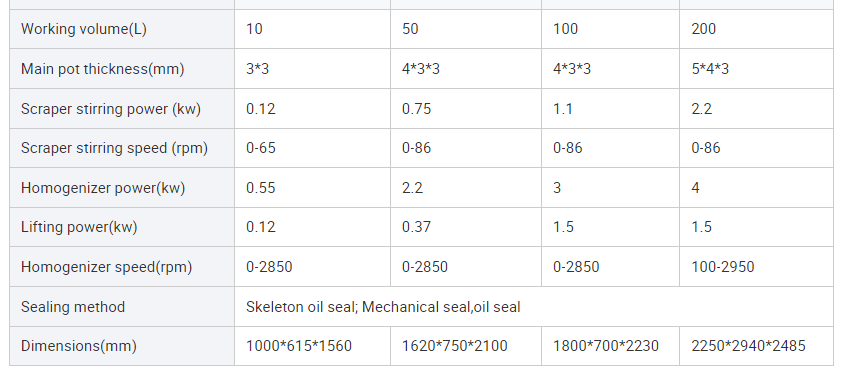Select the 0.37 lifting power value

[417, 227]
